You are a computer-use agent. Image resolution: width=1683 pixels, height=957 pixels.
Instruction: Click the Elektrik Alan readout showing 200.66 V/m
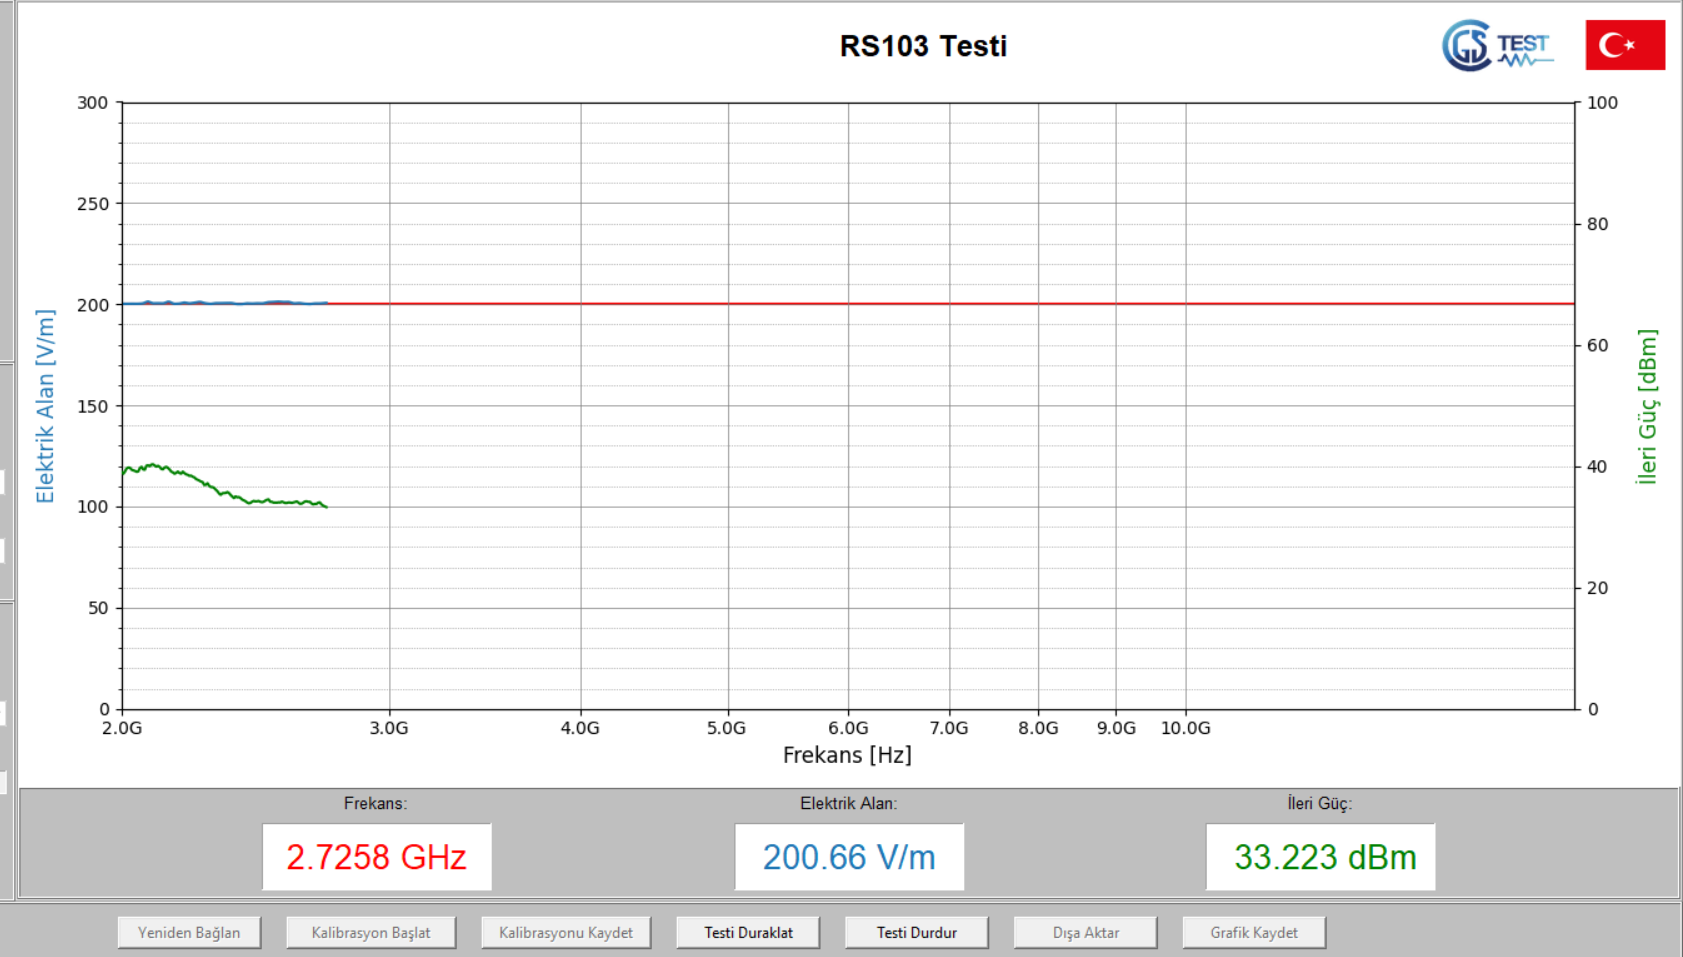click(x=849, y=856)
